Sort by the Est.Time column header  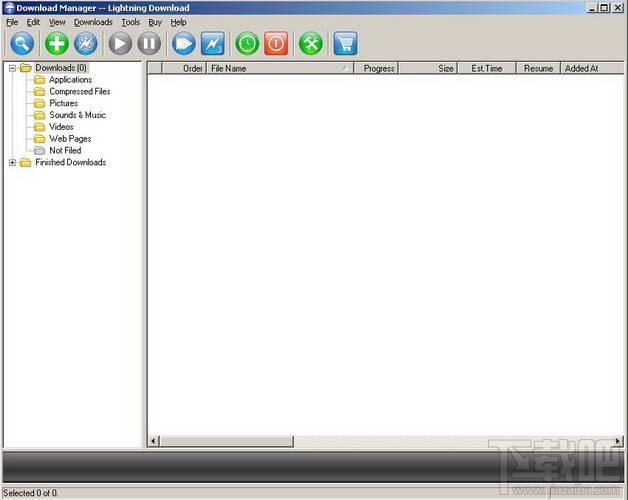487,69
